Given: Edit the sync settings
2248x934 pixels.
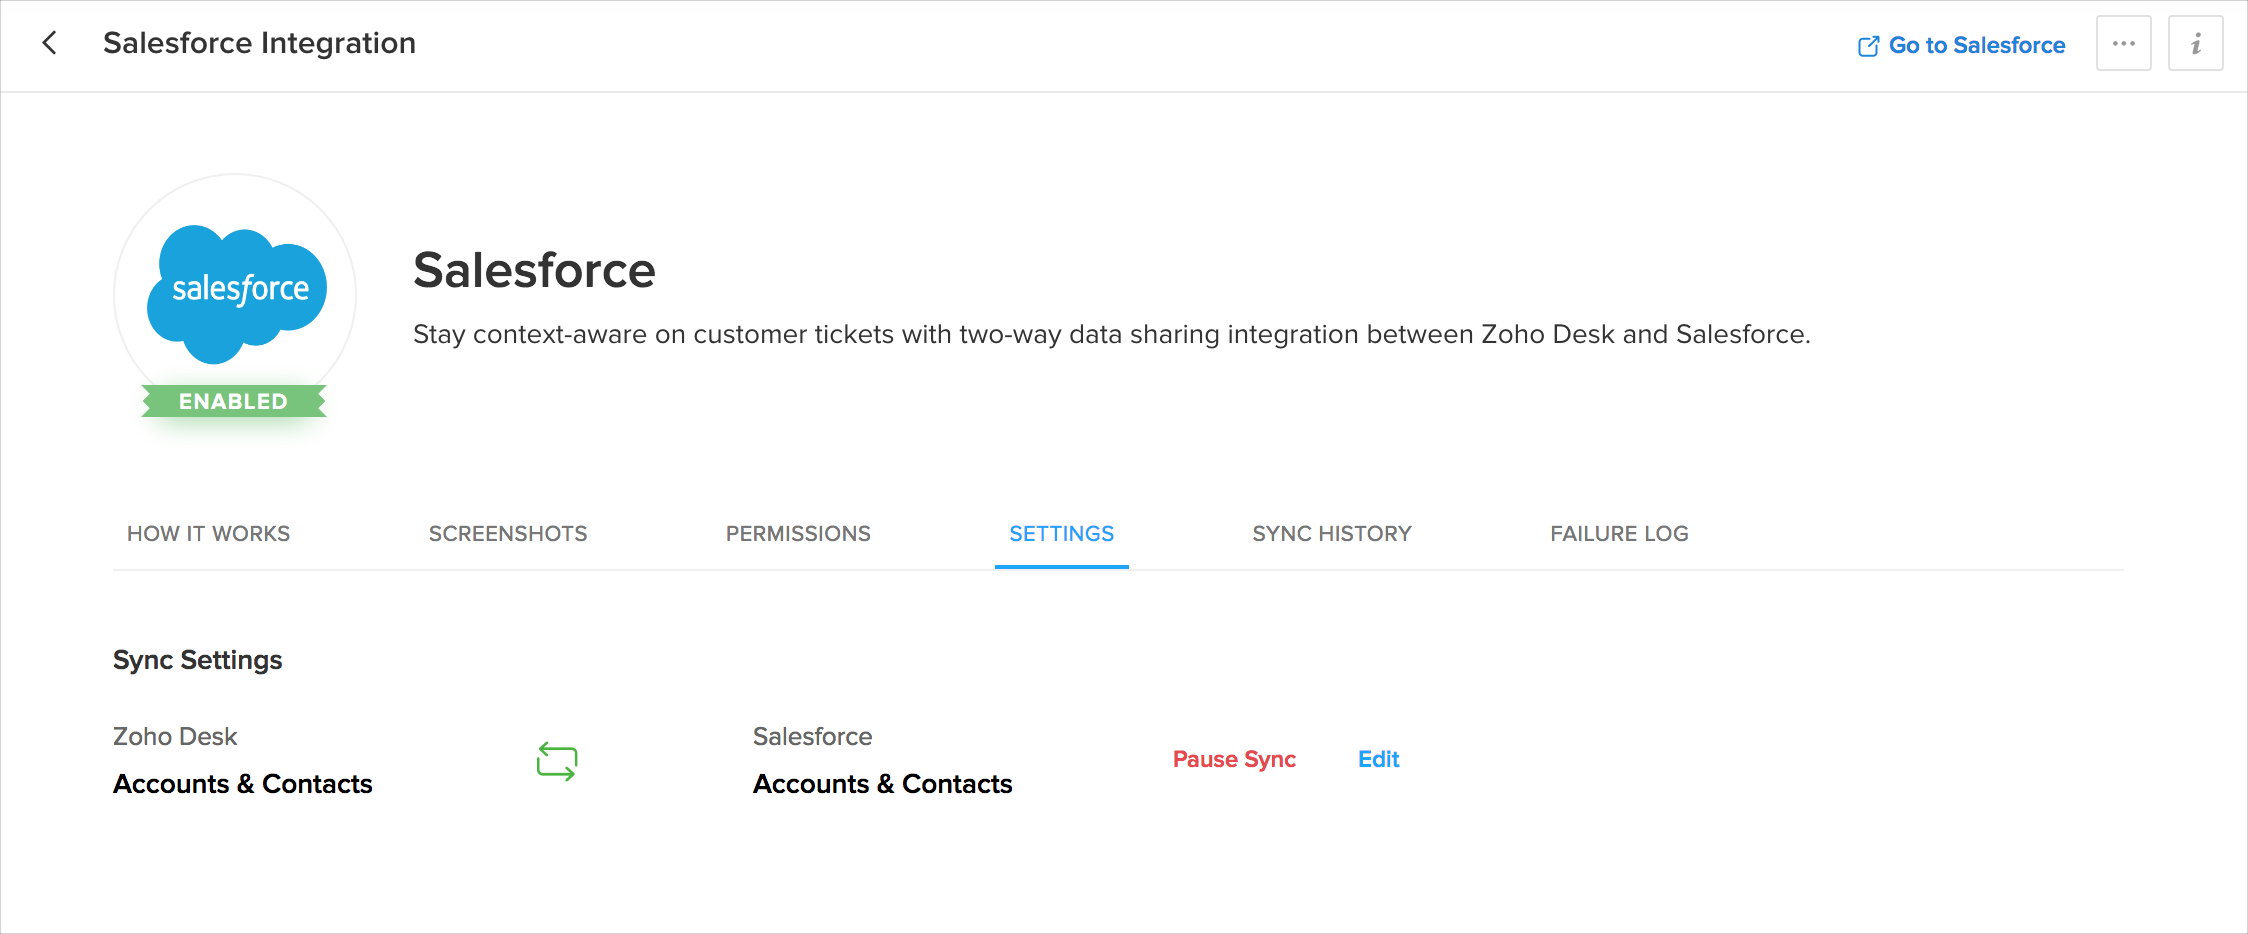Looking at the screenshot, I should 1378,760.
